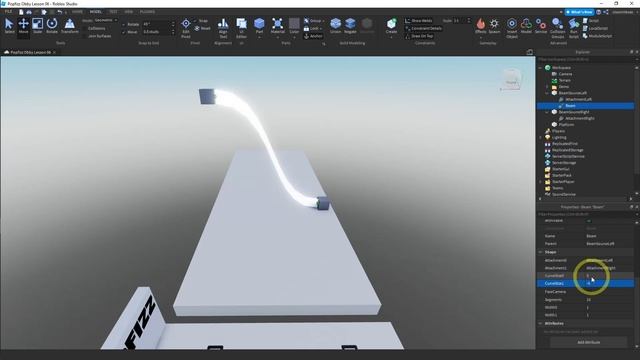The width and height of the screenshot is (640, 360).
Task: Open Collision Groups
Action: (558, 28)
